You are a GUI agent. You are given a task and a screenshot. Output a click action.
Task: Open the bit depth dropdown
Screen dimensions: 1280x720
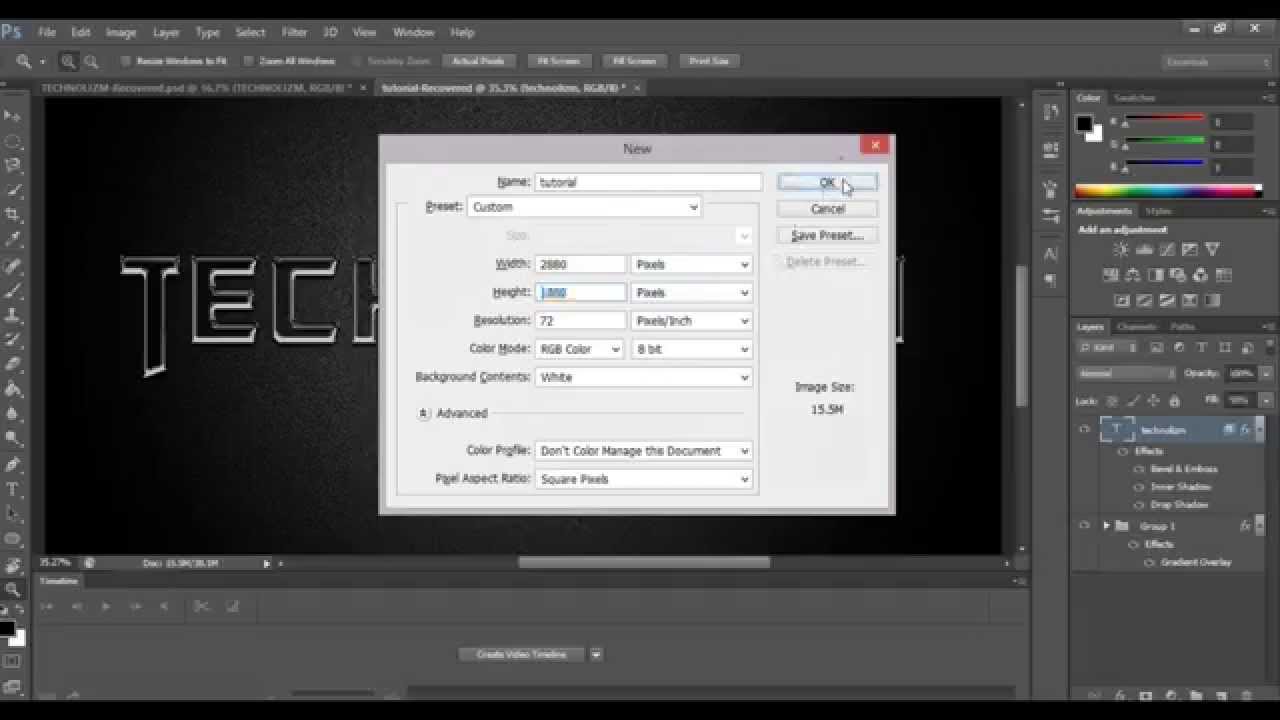coord(691,349)
